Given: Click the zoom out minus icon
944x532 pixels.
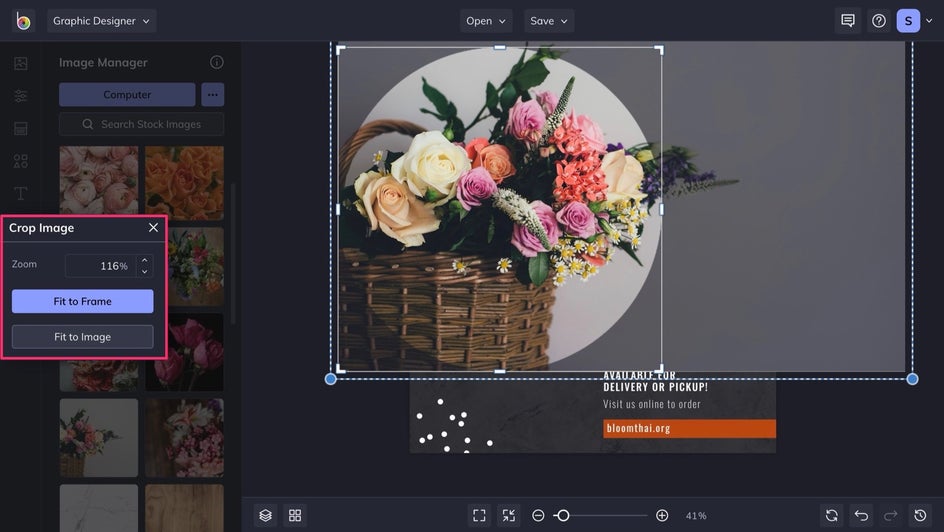Looking at the screenshot, I should 538,516.
